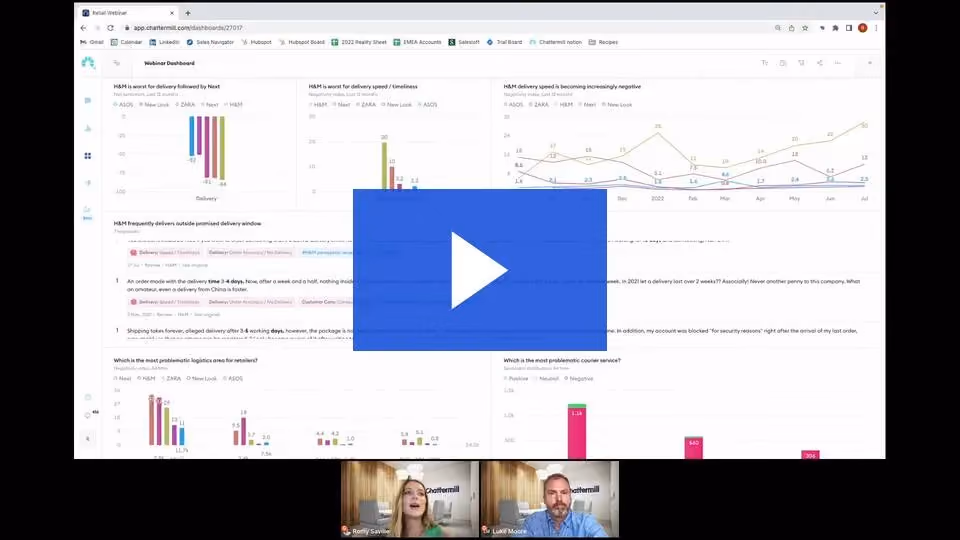Click the Romy Saville video thumbnail
Screen dimensions: 960x540
point(410,500)
